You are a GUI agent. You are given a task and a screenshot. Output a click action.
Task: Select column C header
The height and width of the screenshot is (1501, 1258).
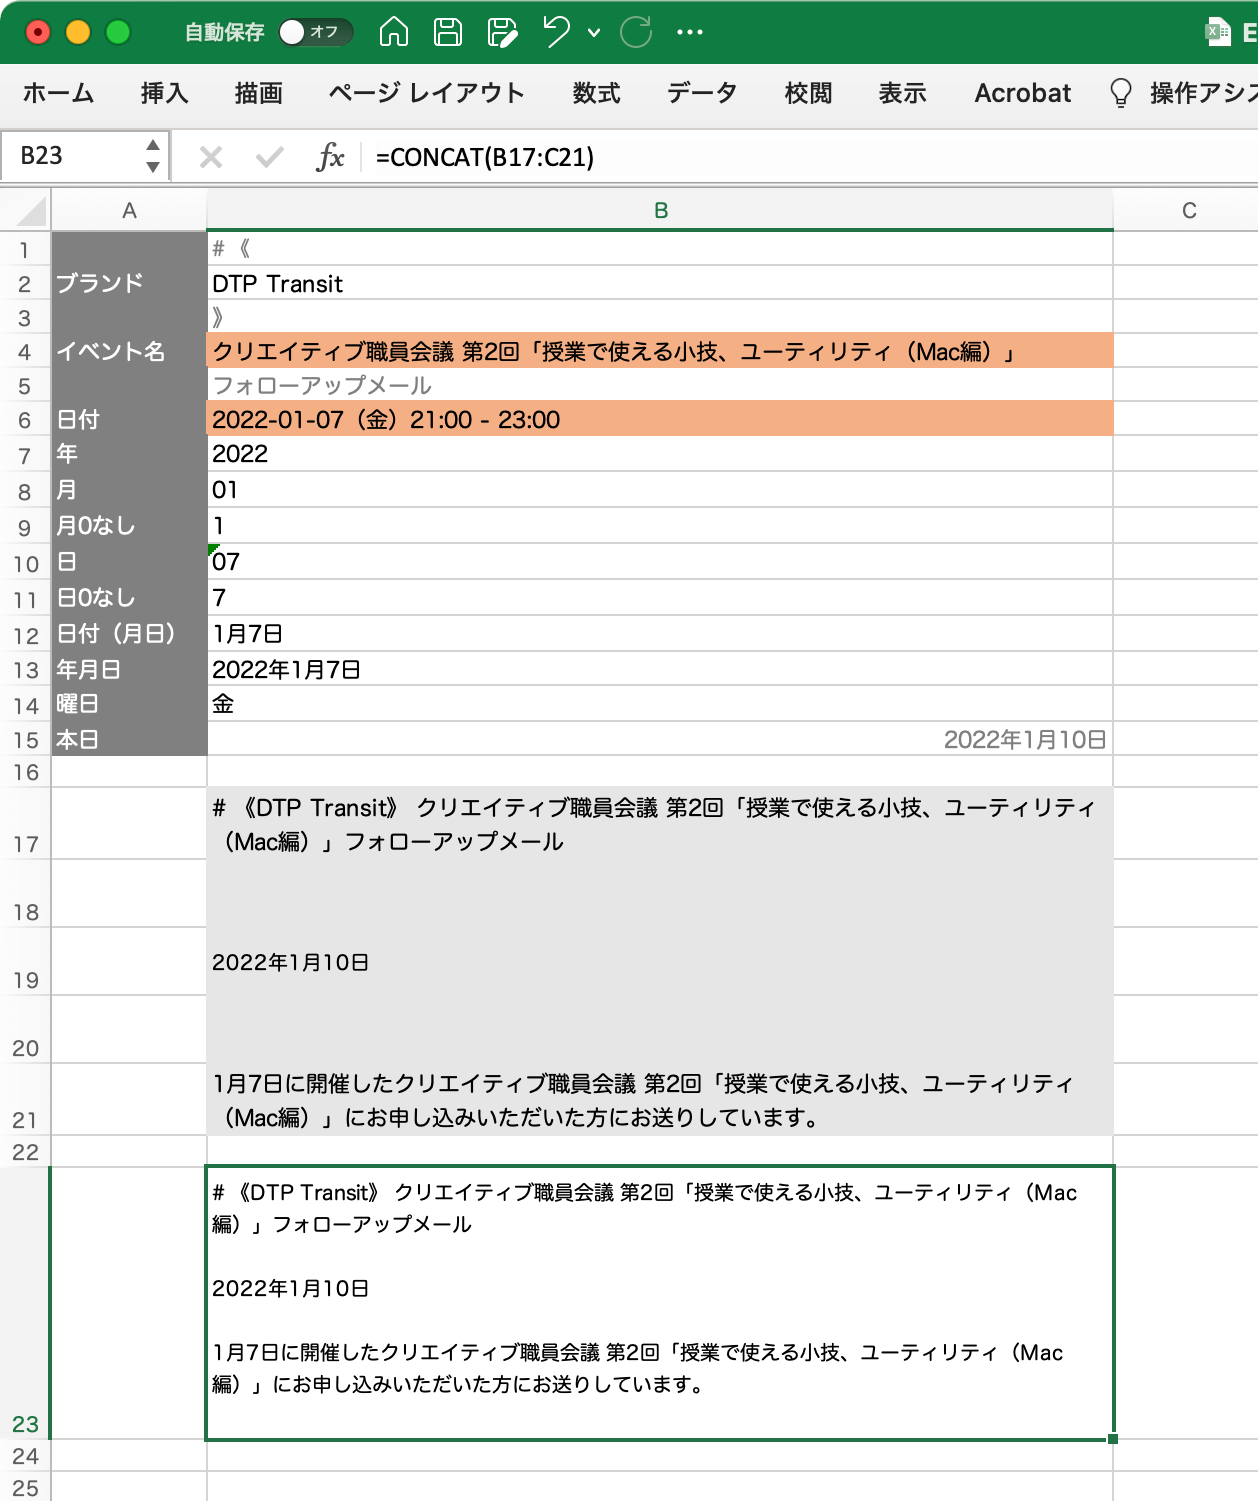click(1188, 211)
